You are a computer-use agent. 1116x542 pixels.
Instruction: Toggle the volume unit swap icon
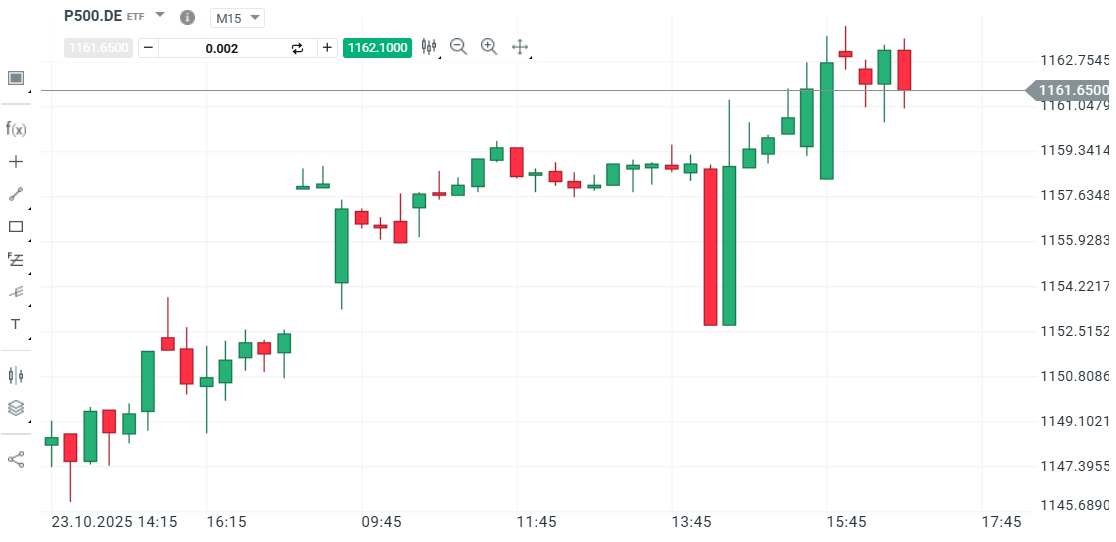click(297, 48)
